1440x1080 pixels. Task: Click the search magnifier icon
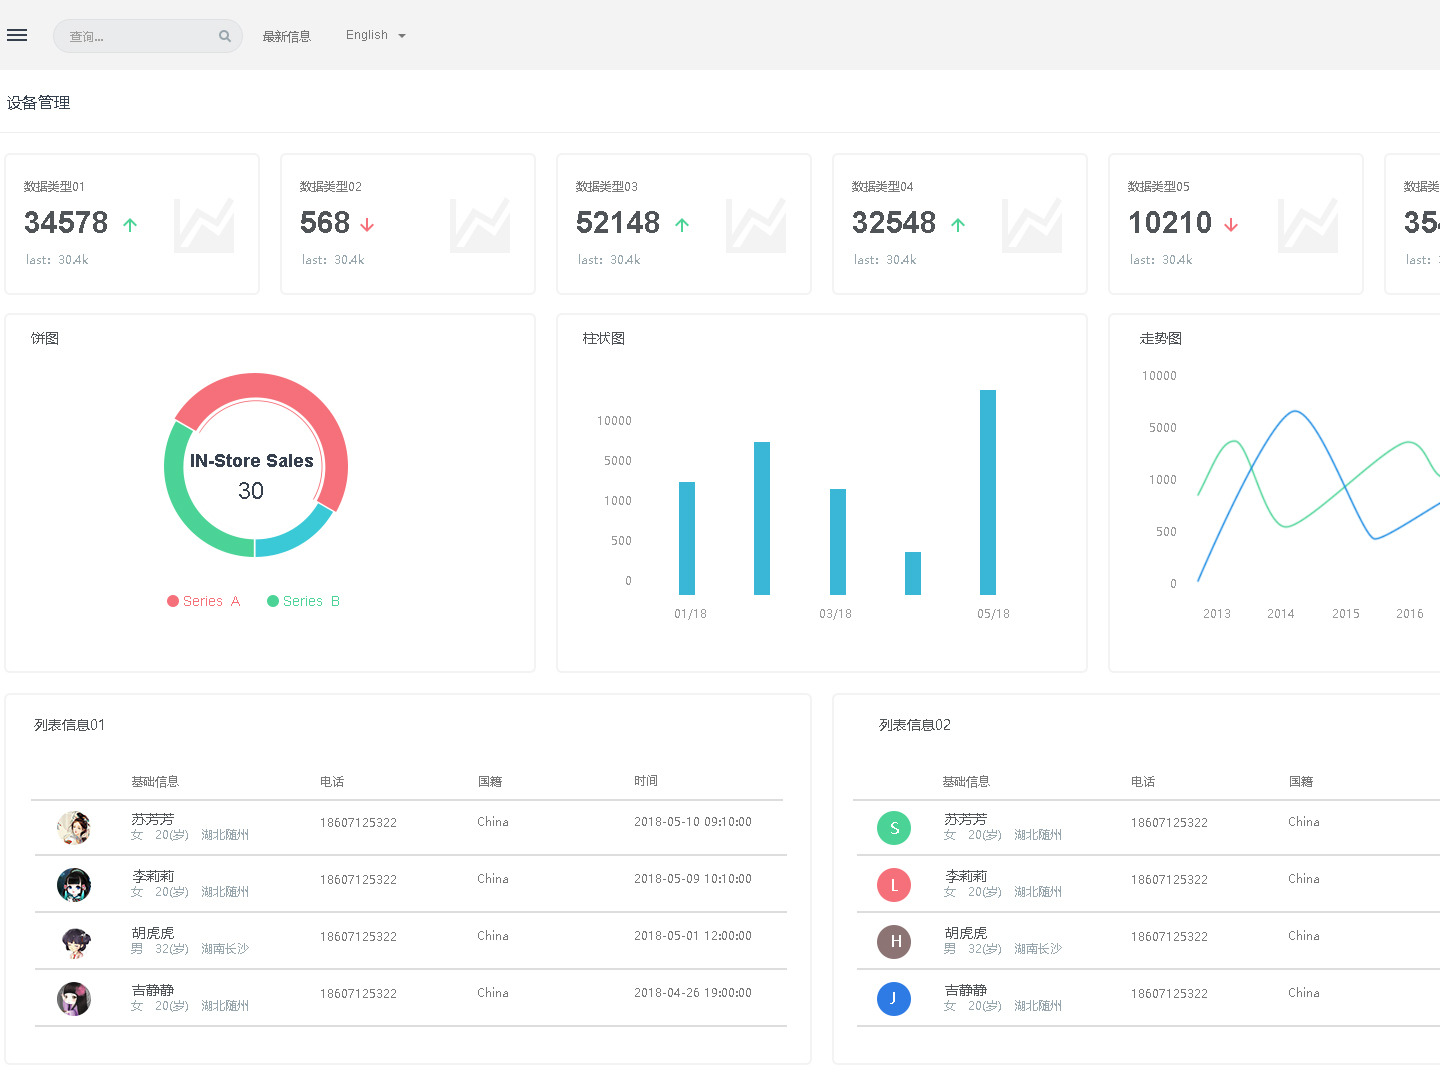pyautogui.click(x=225, y=36)
